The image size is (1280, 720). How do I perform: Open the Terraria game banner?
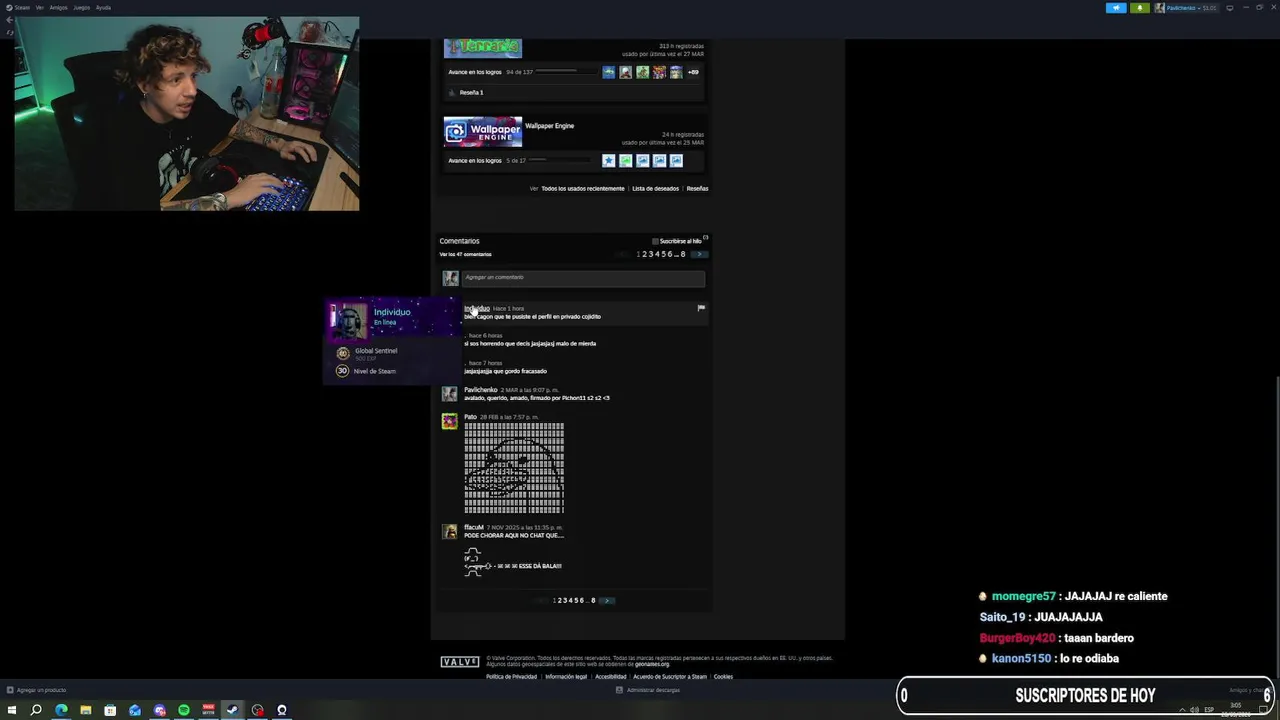483,48
